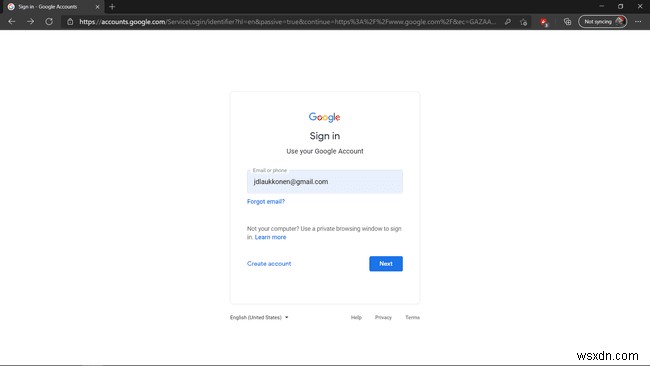This screenshot has height=366, width=650.
Task: Reload the page with the refresh icon
Action: click(49, 22)
